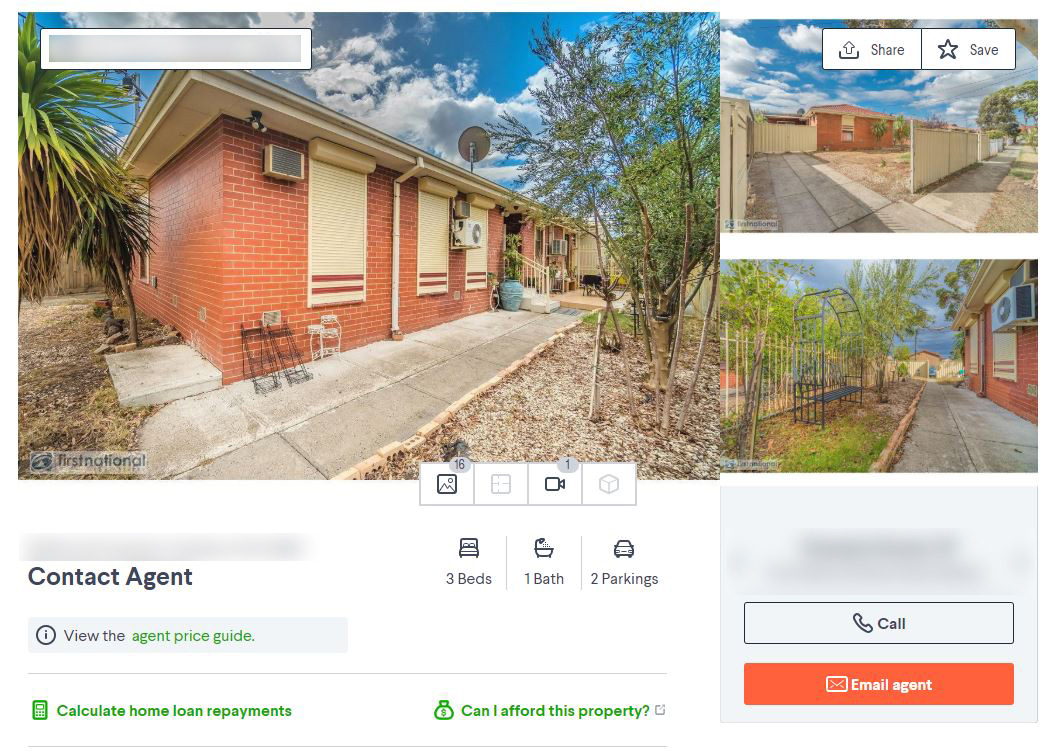1053x751 pixels.
Task: Click the bed icon above 3 Beds
Action: (x=469, y=548)
